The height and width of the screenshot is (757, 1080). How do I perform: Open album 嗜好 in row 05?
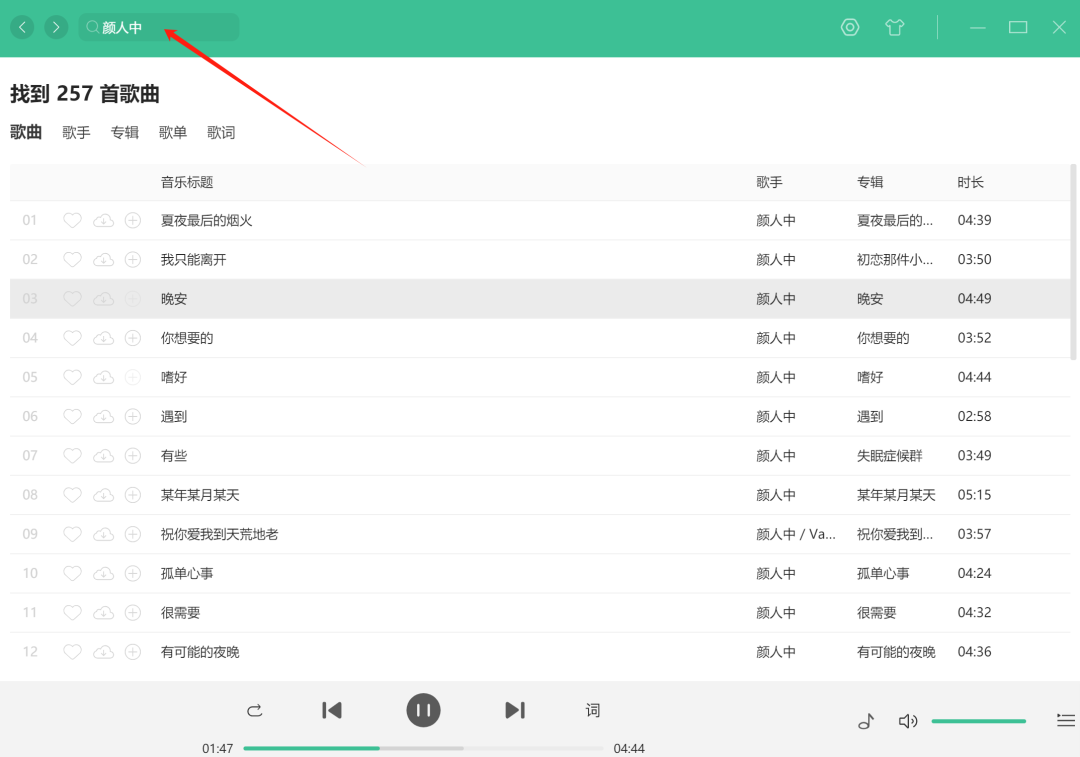pyautogui.click(x=870, y=377)
